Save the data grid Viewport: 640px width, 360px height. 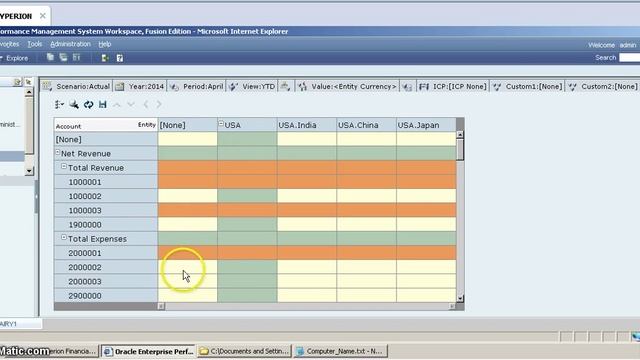coord(102,104)
